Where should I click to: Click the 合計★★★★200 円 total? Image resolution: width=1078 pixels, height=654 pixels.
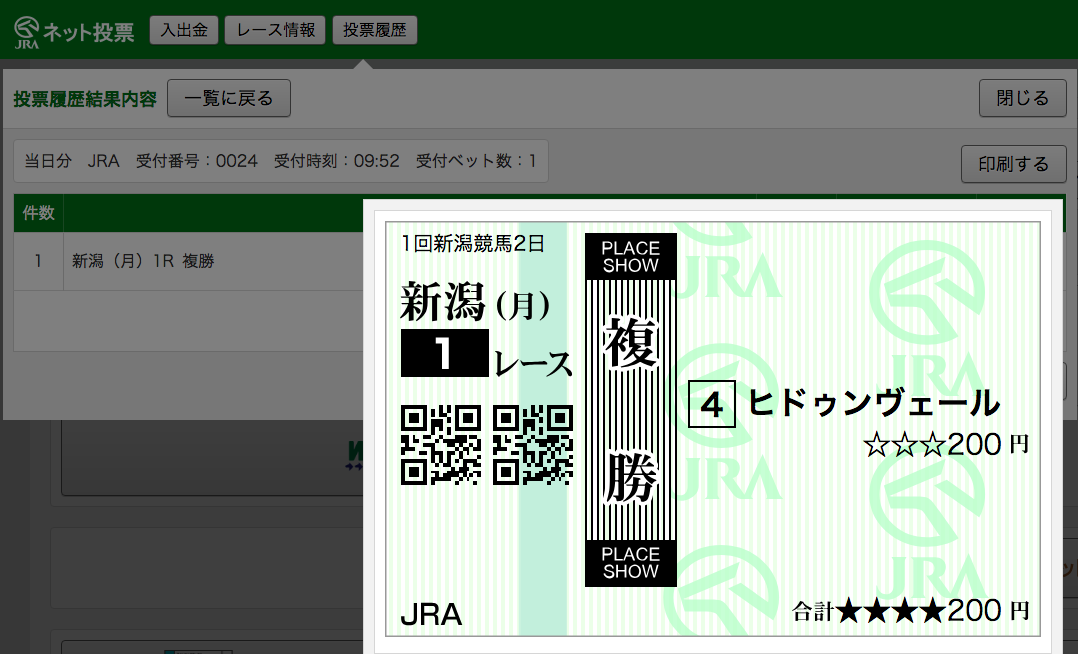coord(910,611)
